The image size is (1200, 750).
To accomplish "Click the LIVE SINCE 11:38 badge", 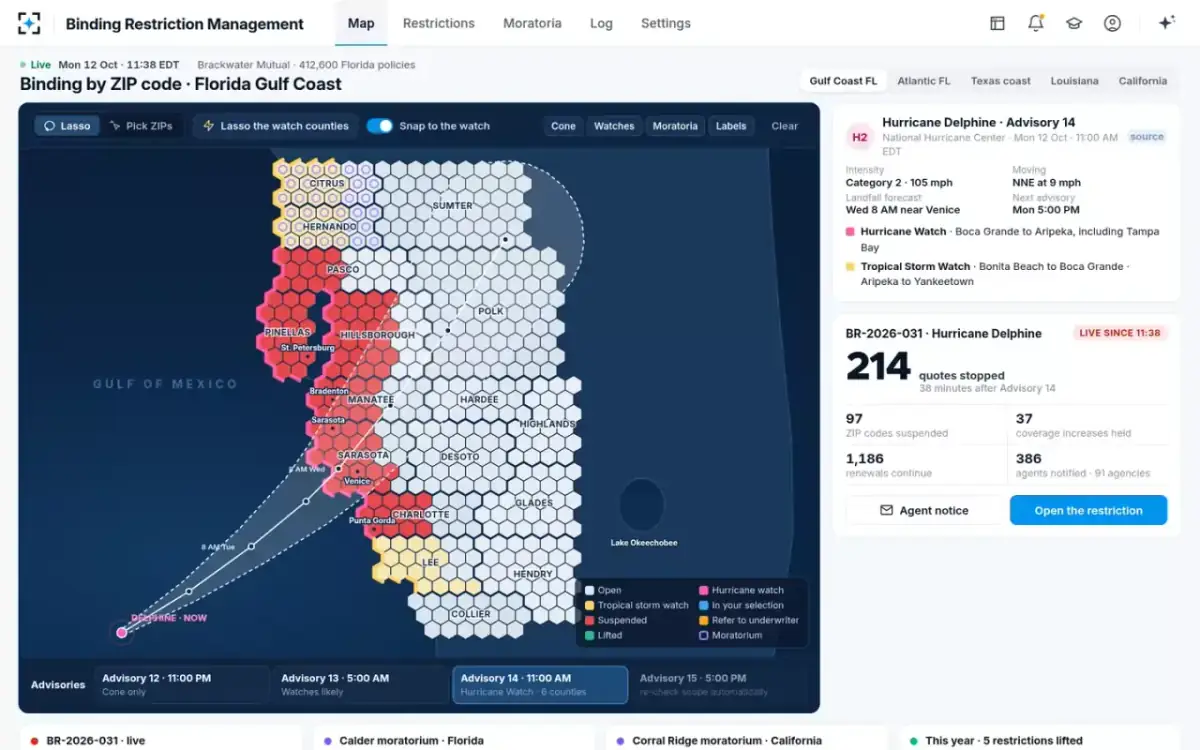I will 1120,333.
